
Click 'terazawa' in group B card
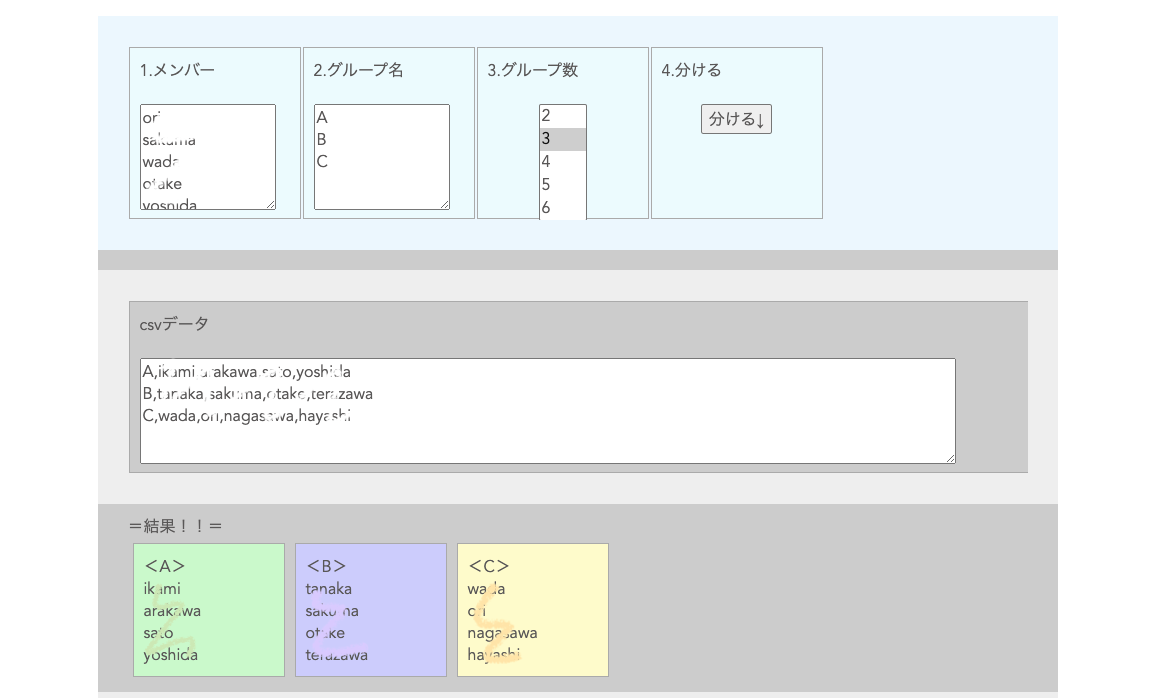[x=336, y=655]
